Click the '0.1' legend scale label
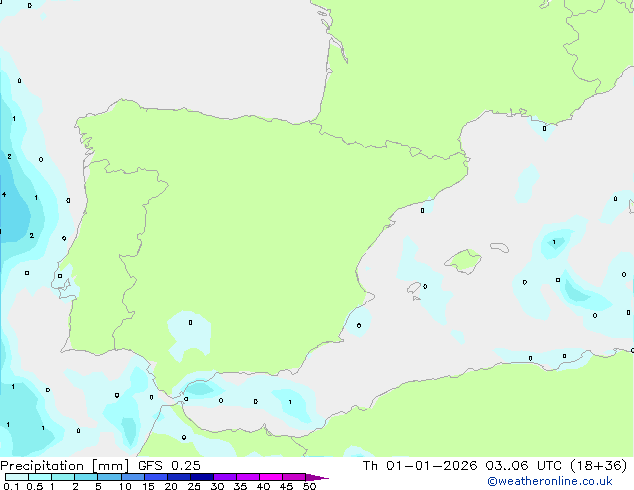The height and width of the screenshot is (490, 634). (x=11, y=486)
